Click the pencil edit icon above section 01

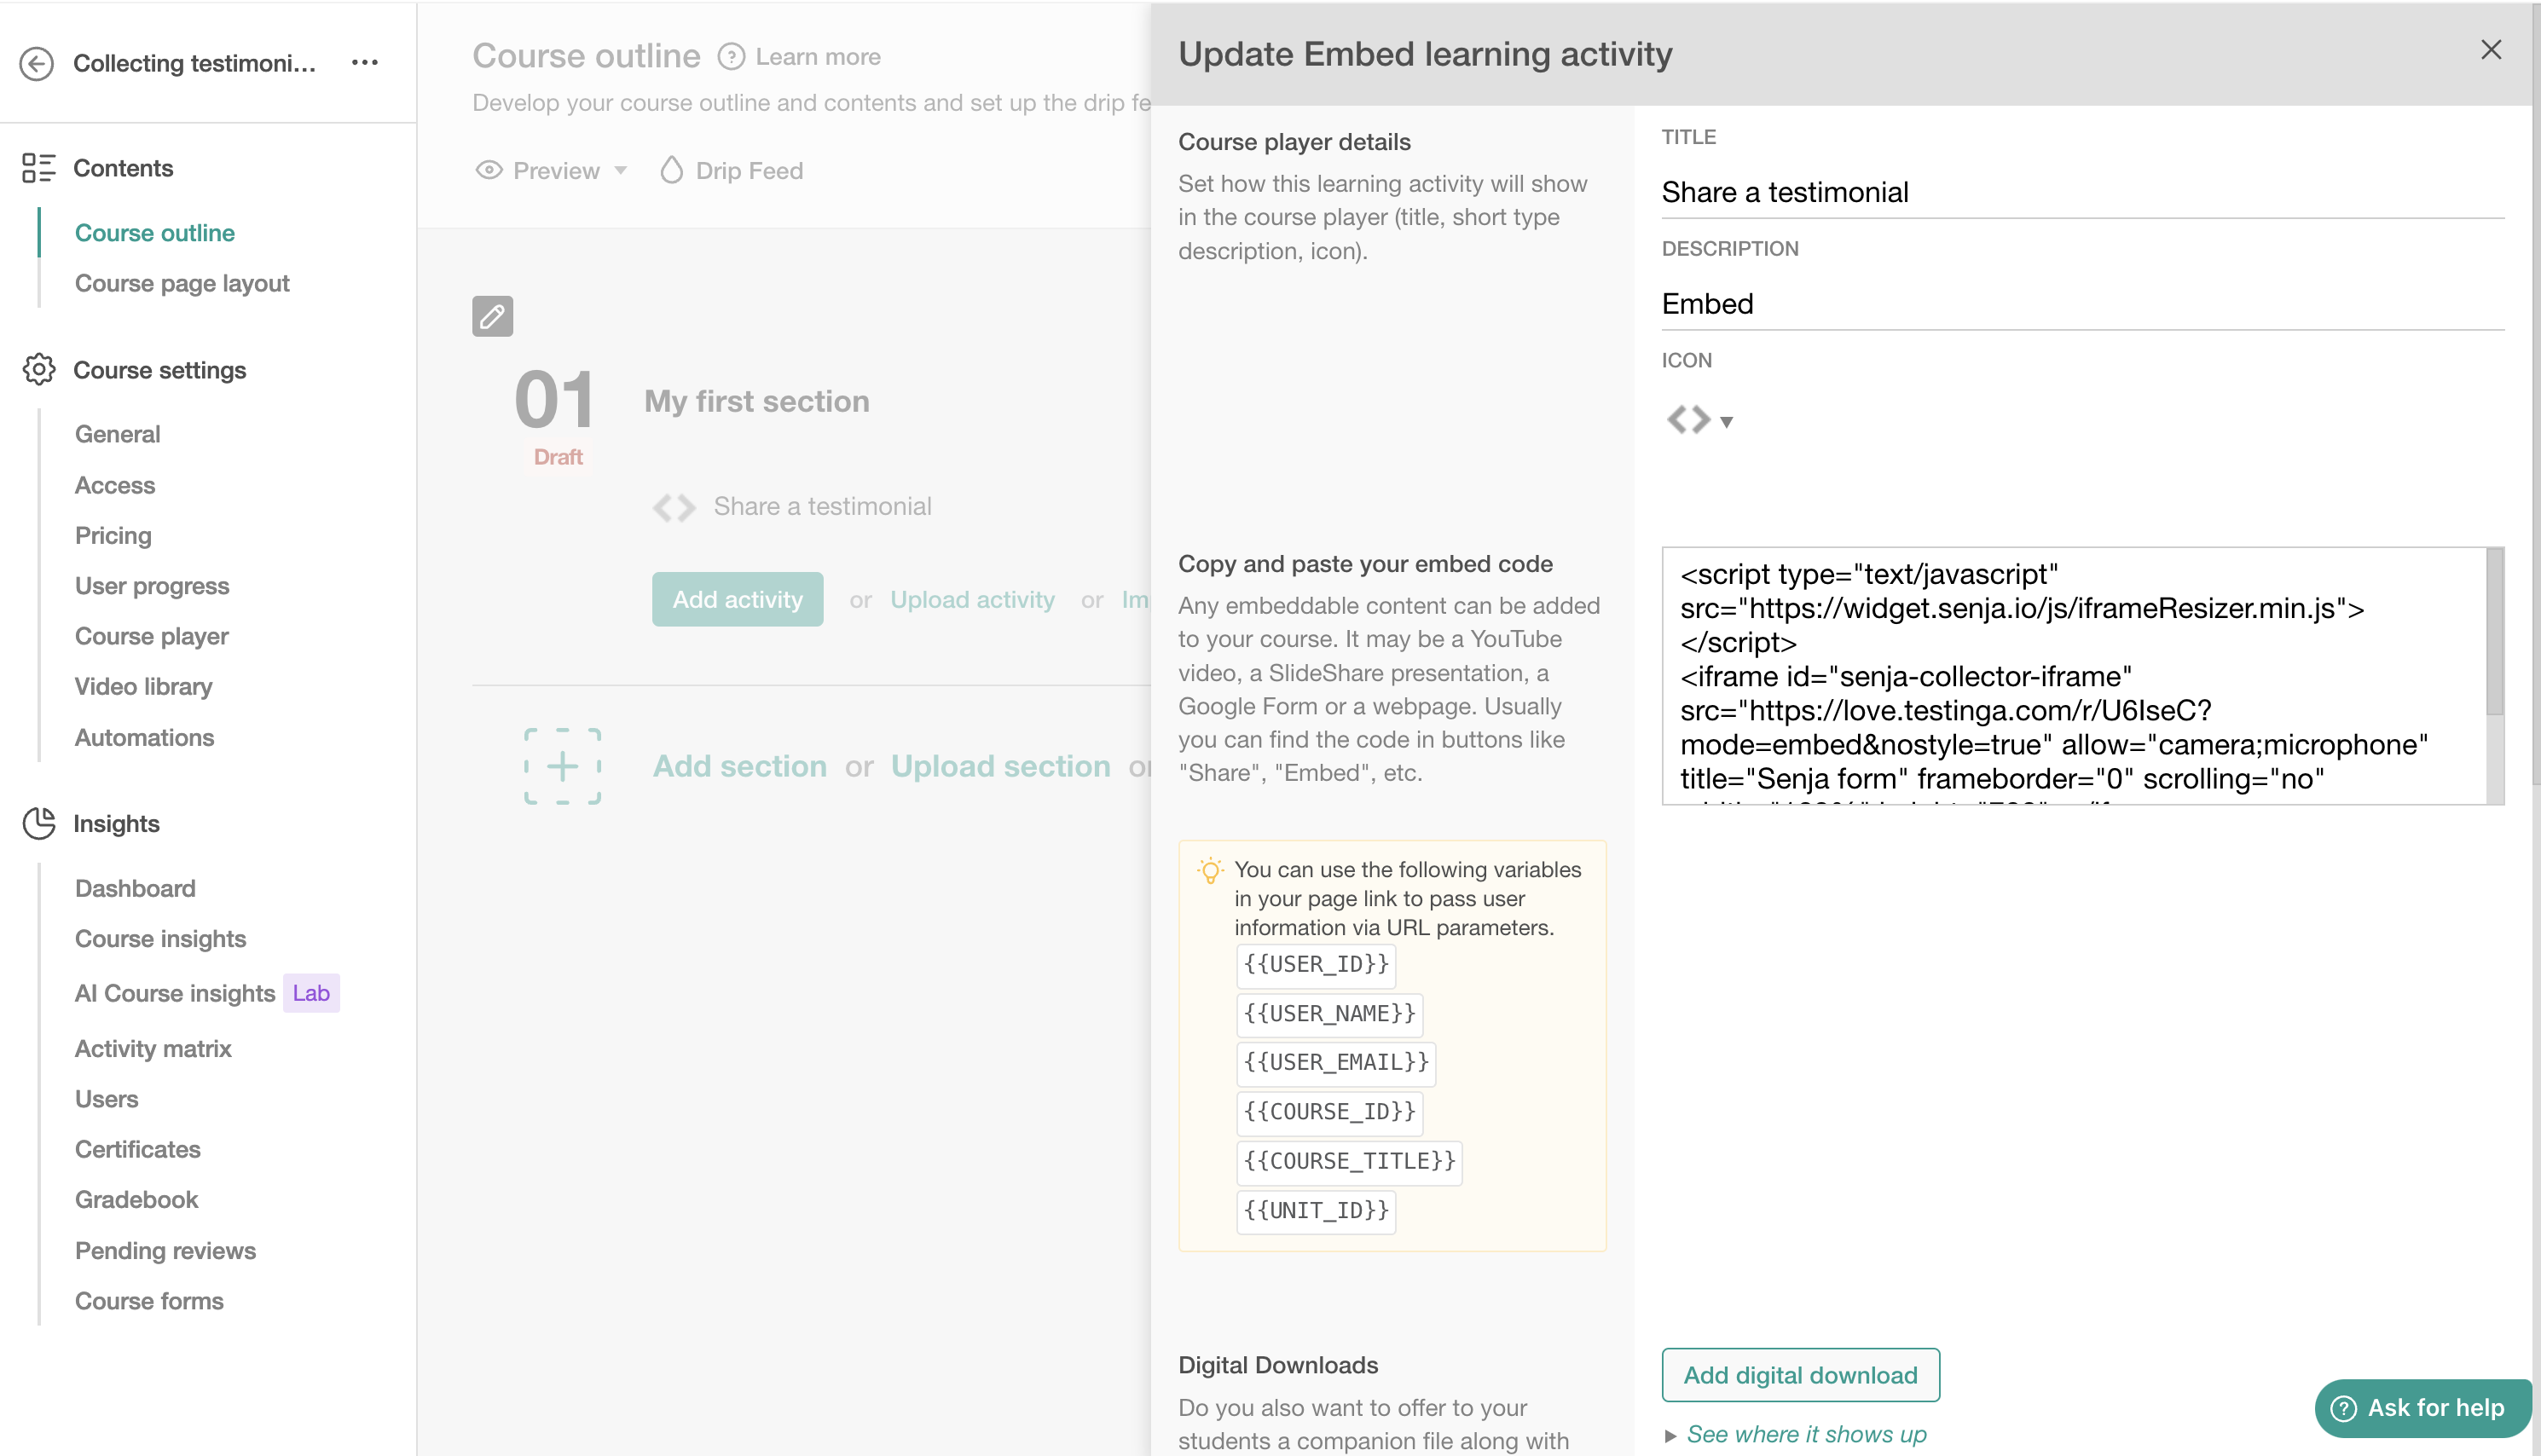(x=492, y=316)
